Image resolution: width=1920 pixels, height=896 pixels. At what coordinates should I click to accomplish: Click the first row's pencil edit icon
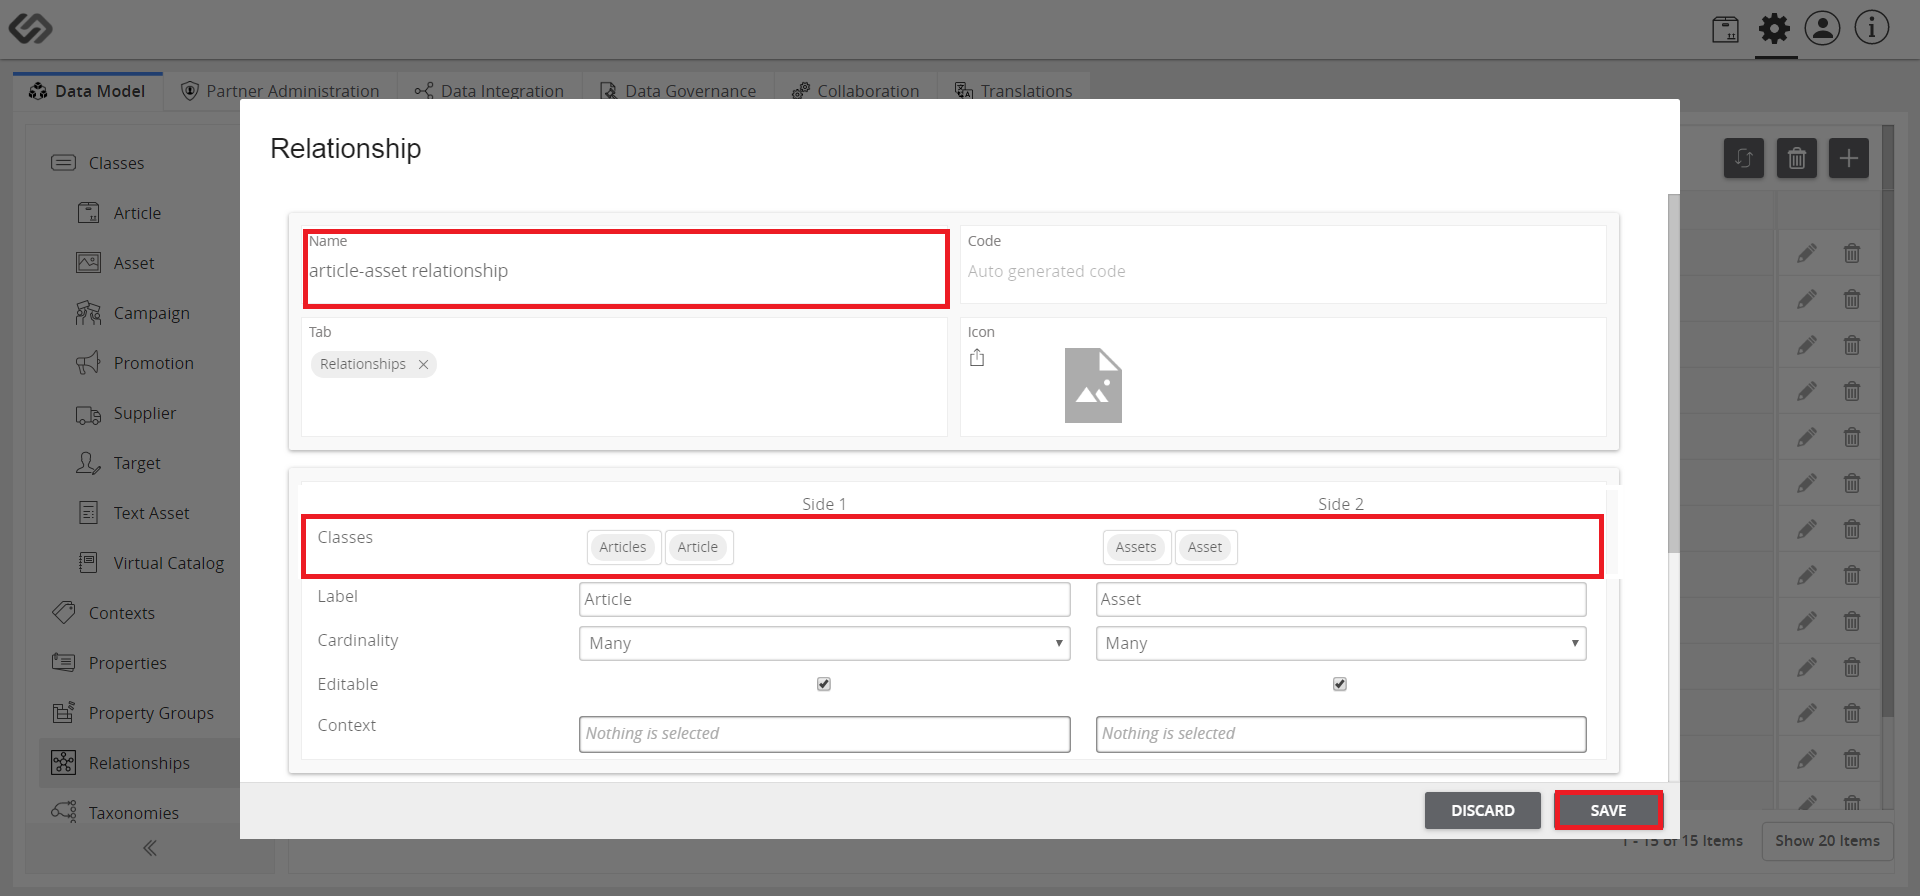[x=1806, y=254]
